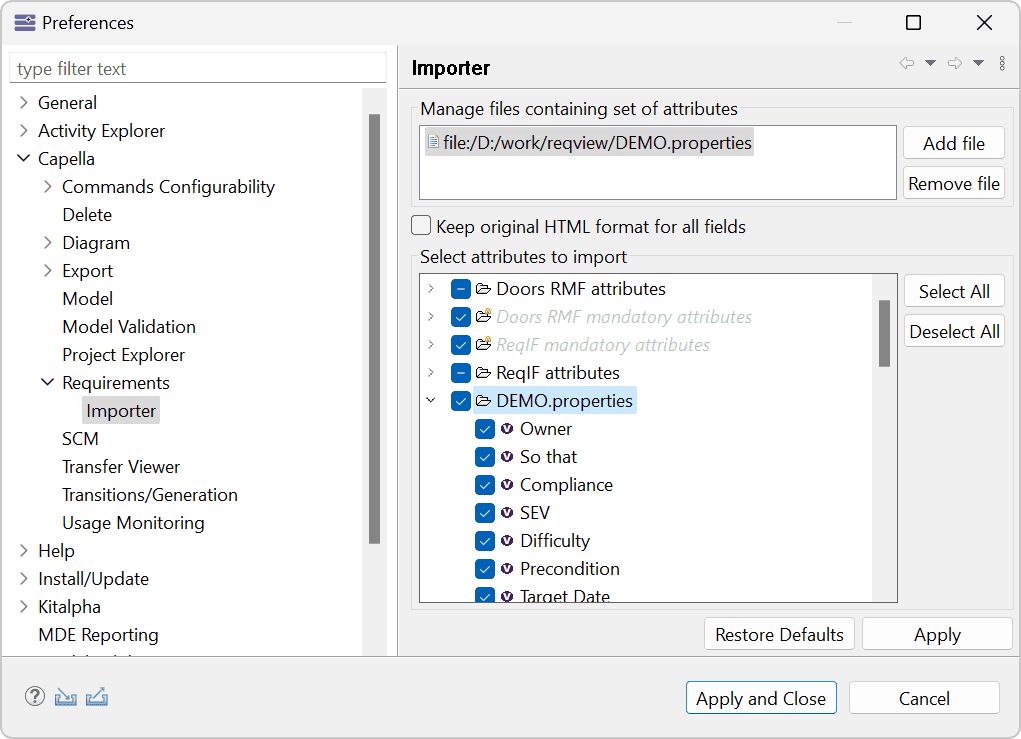Expand the Export preferences node
The image size is (1021, 739).
pos(48,270)
